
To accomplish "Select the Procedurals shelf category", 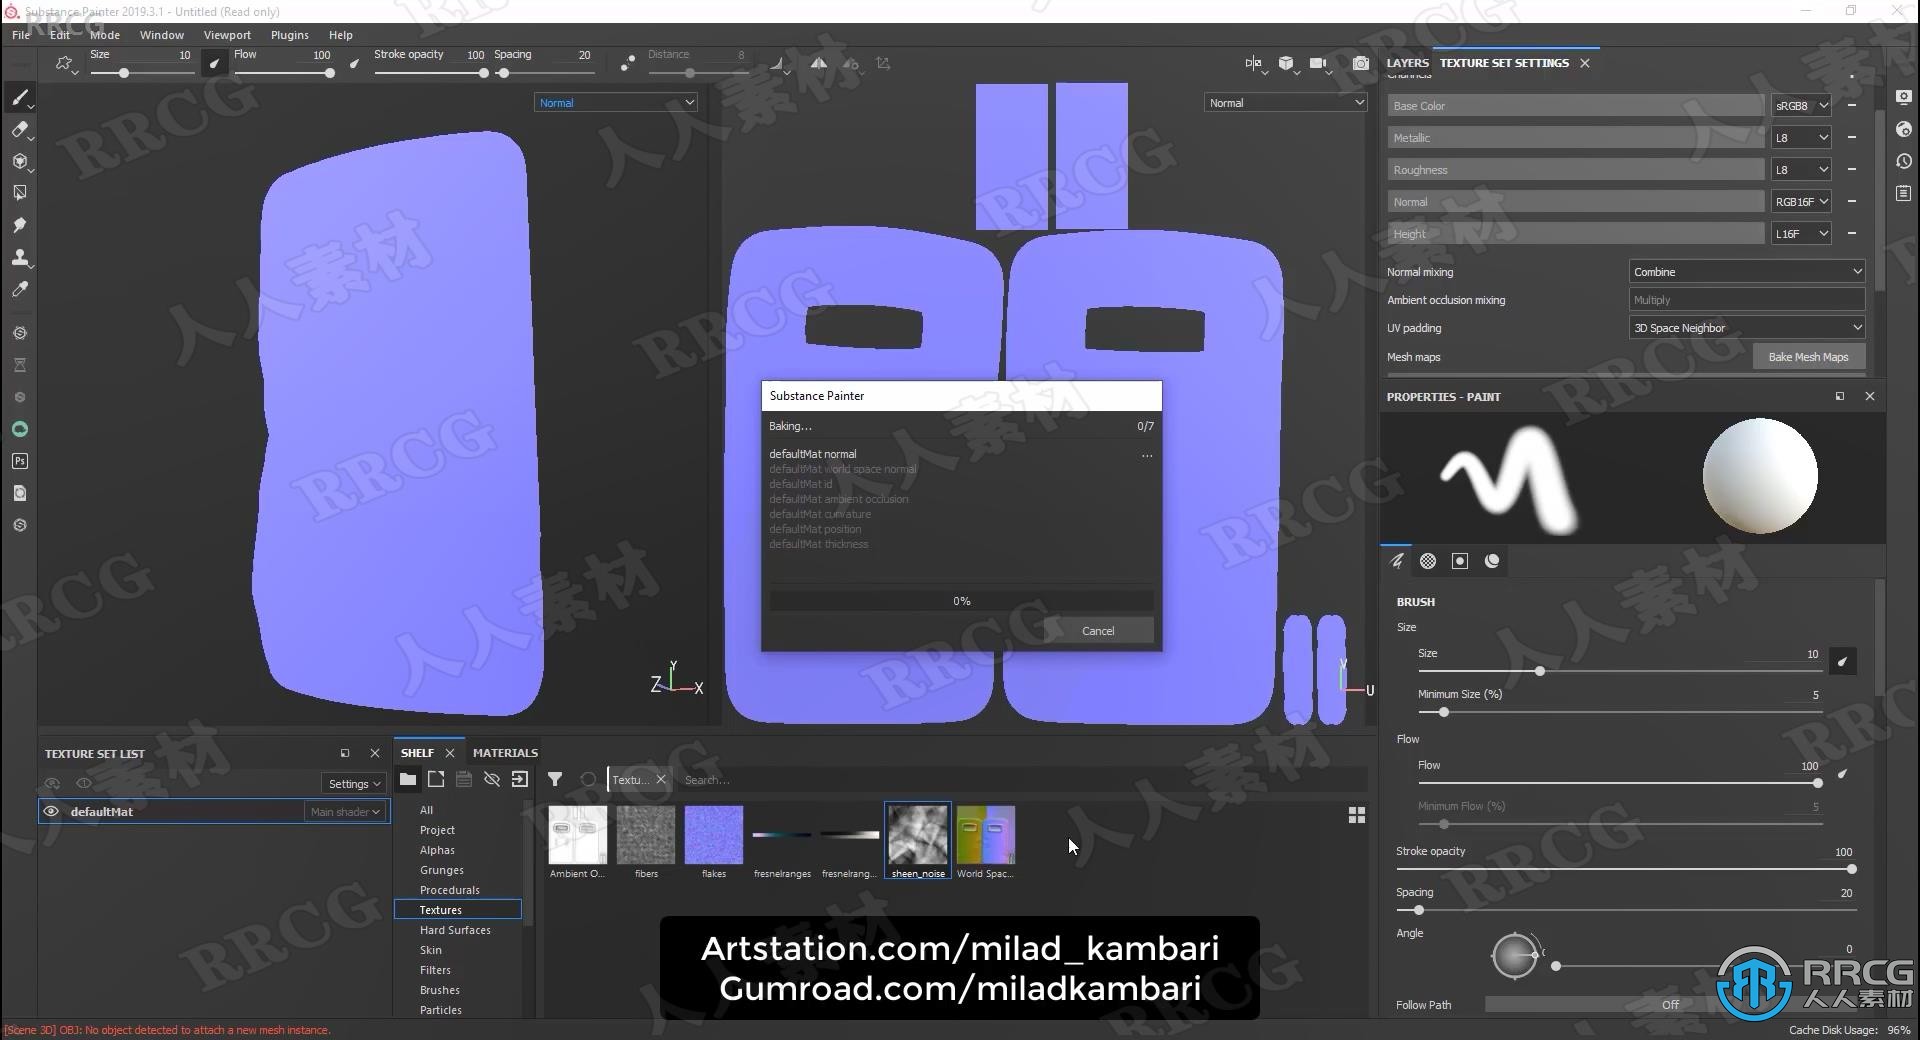I will (x=450, y=889).
